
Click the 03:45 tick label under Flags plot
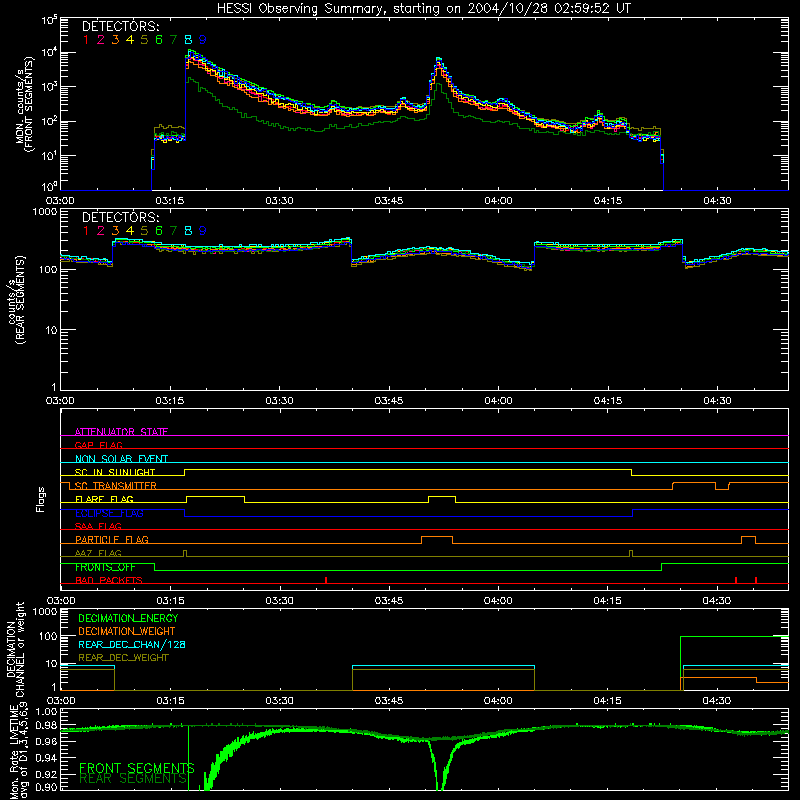coord(389,601)
